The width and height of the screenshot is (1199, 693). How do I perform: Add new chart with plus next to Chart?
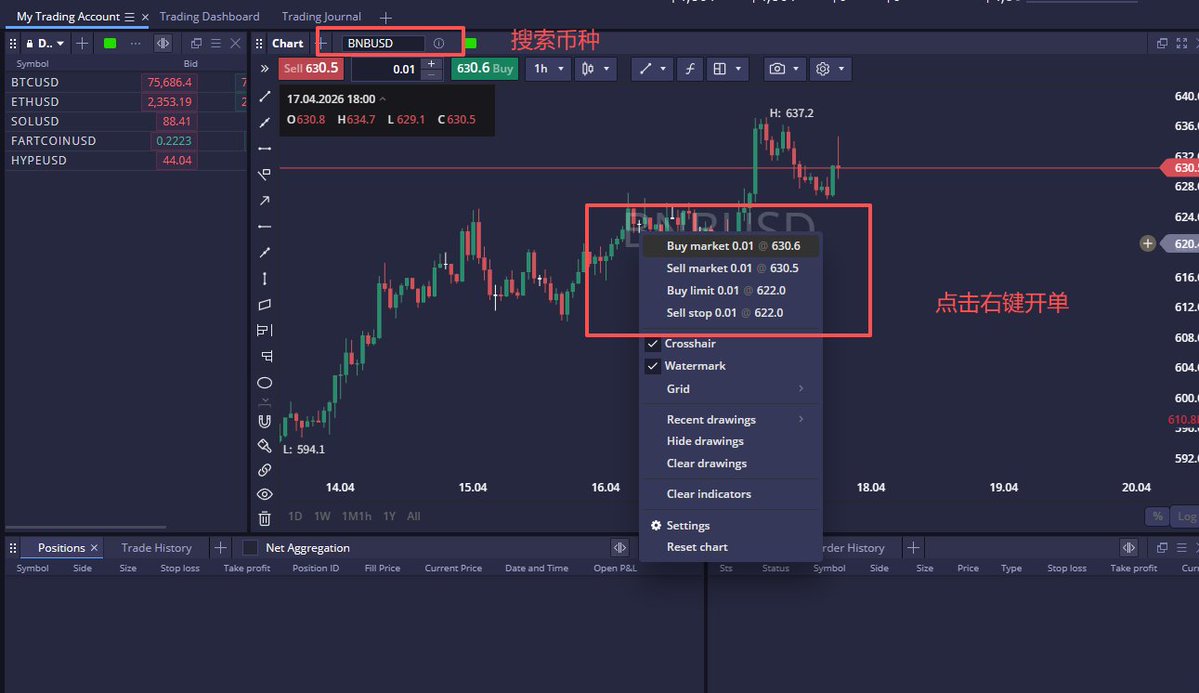[321, 44]
